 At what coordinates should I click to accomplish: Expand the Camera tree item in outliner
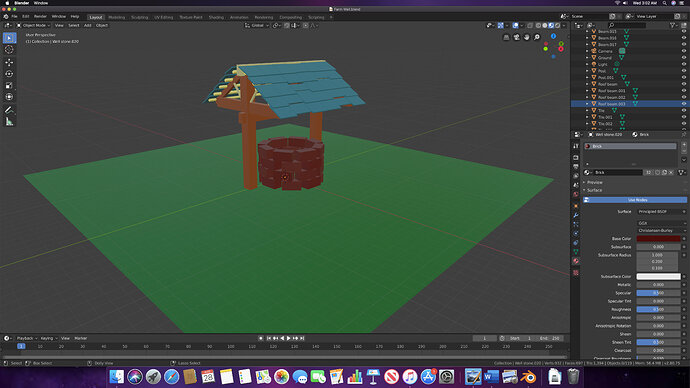click(x=587, y=51)
